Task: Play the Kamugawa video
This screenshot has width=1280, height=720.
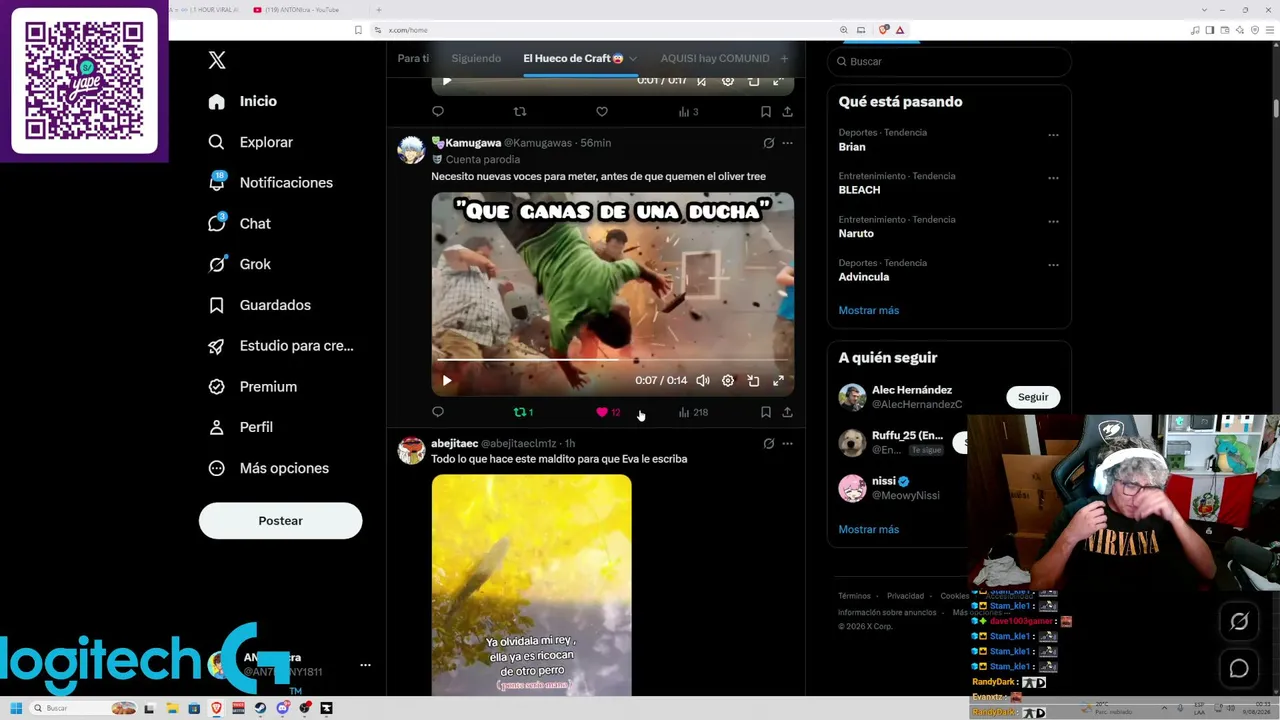Action: [x=447, y=380]
